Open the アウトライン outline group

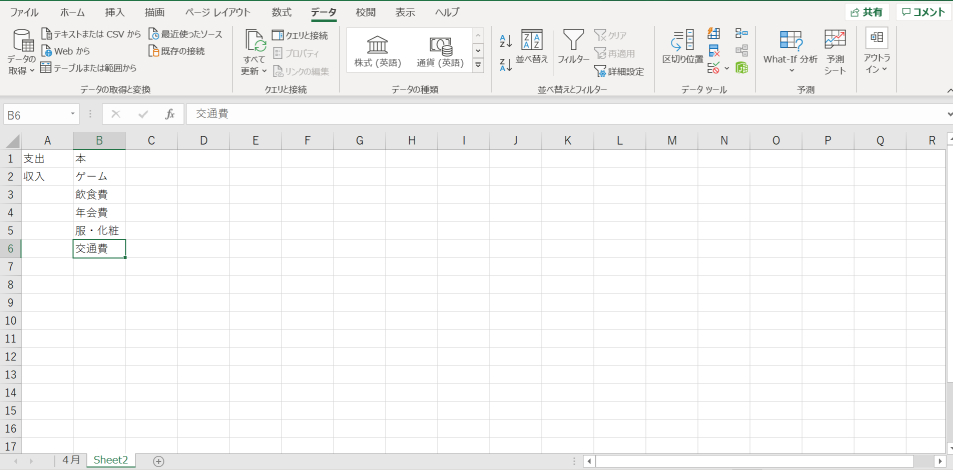876,52
